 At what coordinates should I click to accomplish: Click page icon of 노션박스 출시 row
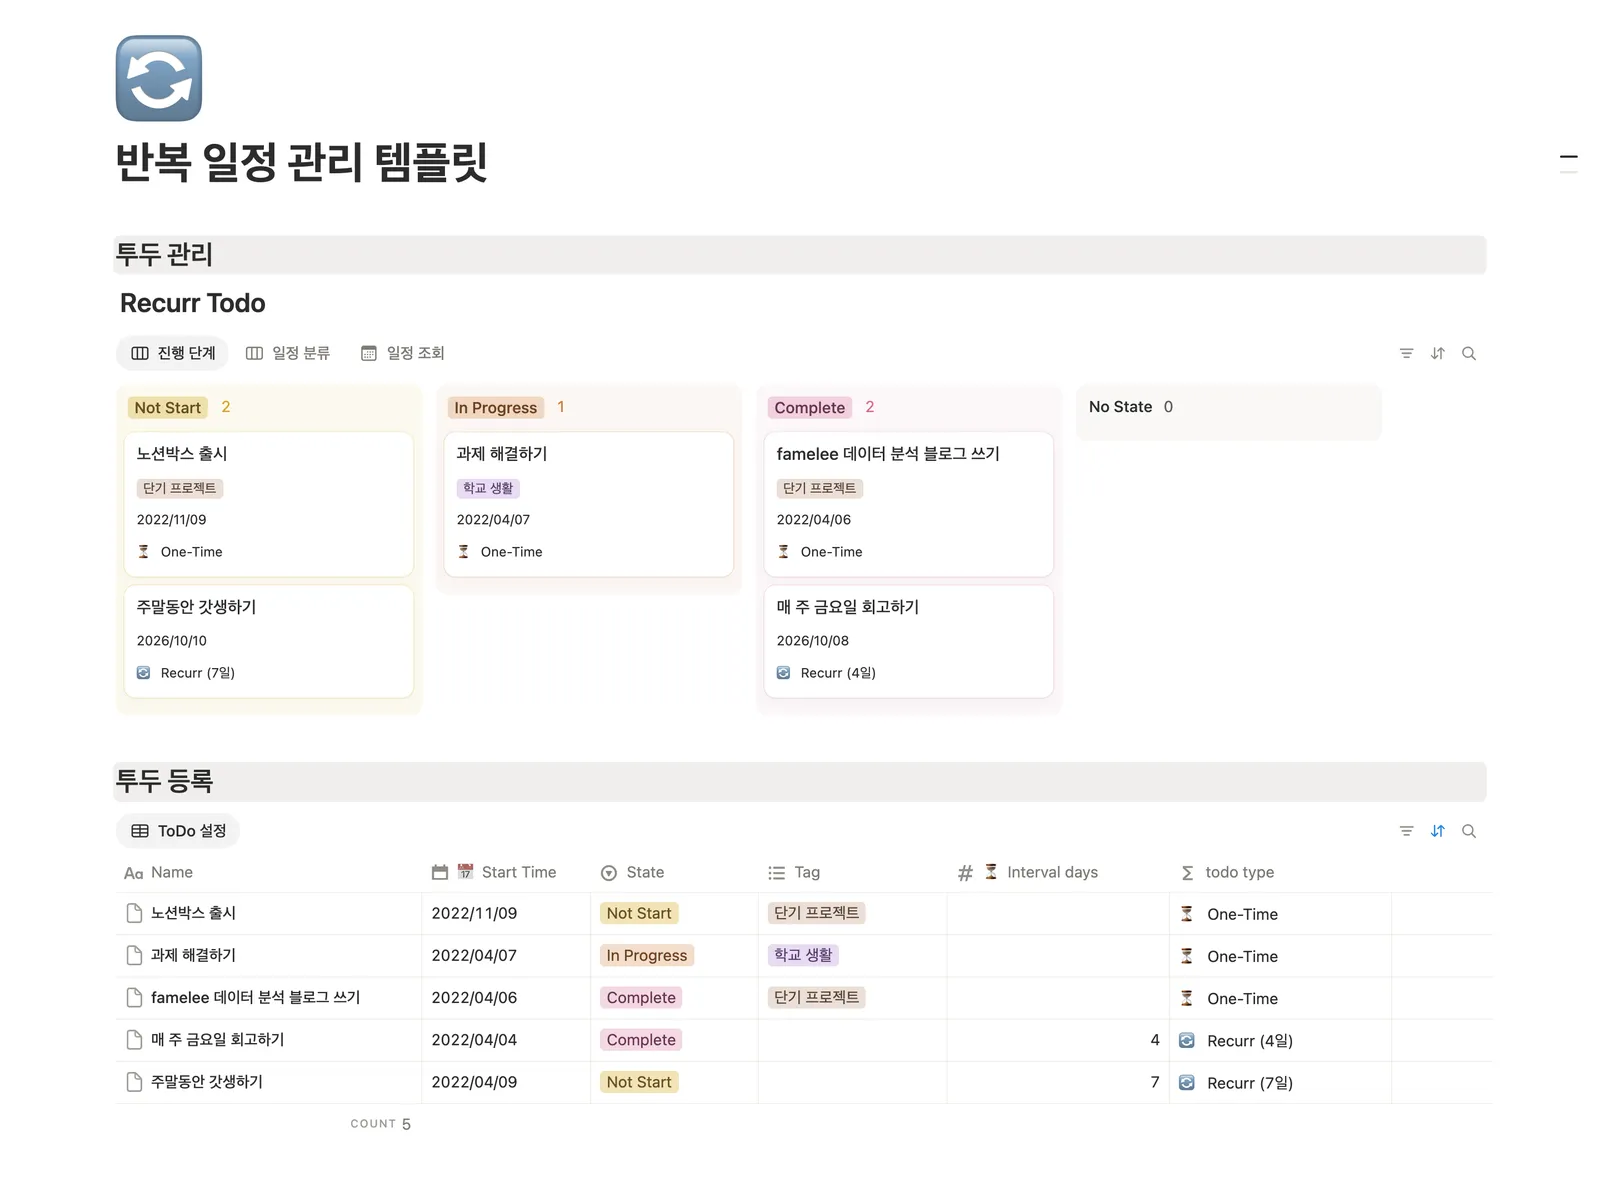(134, 914)
